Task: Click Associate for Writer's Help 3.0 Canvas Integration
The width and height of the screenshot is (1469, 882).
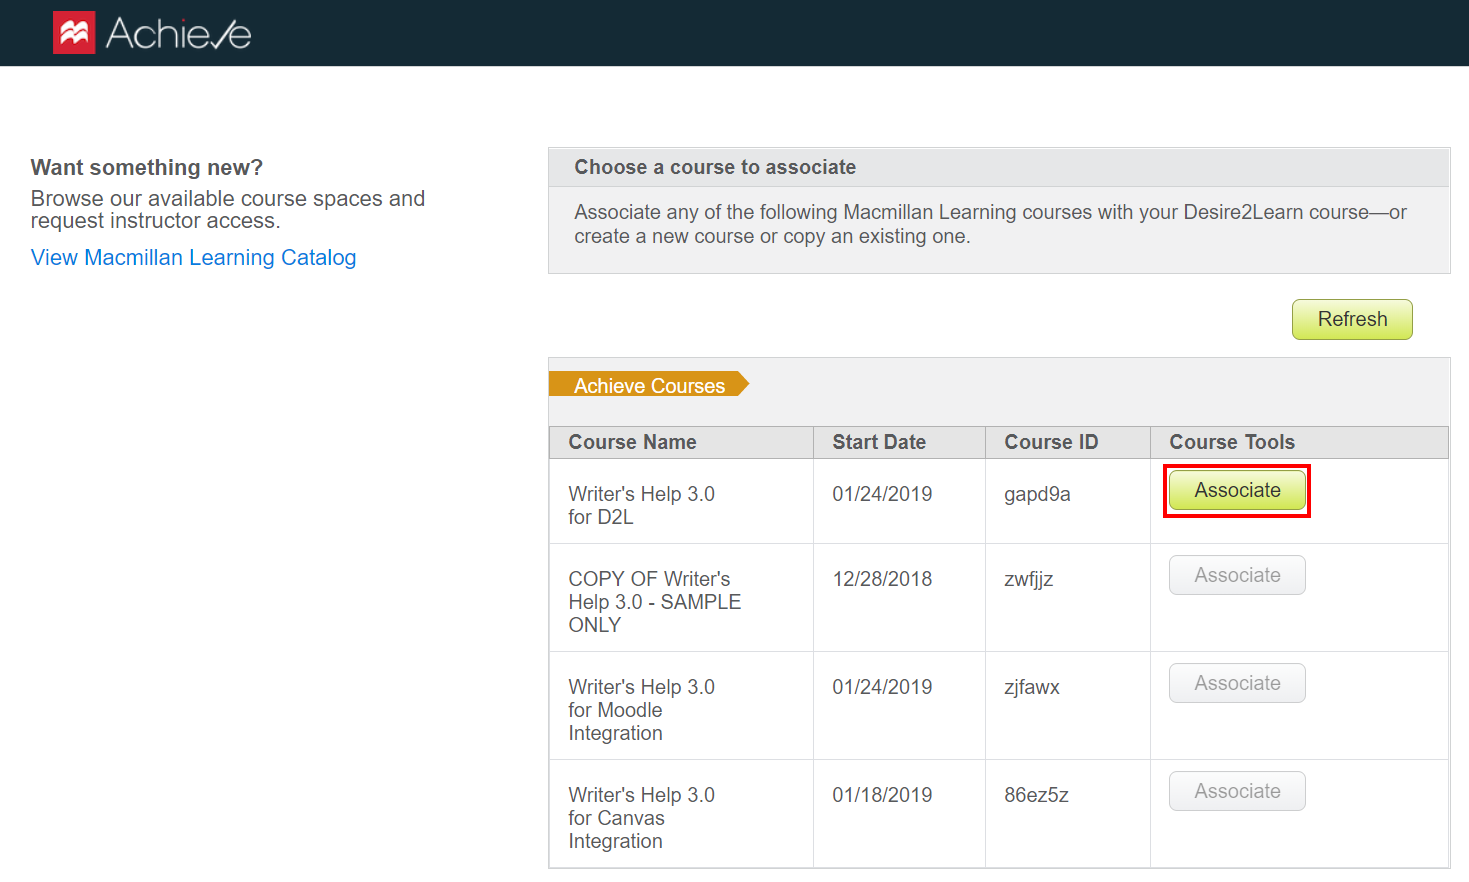Action: (1237, 791)
